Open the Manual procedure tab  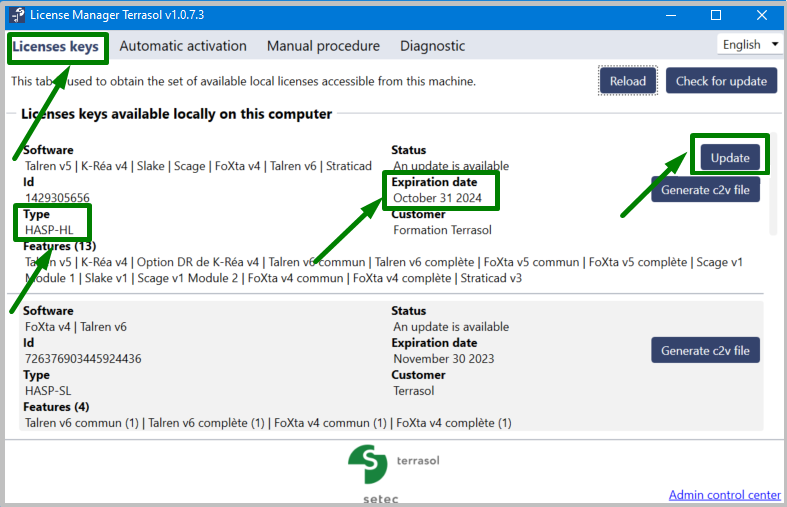323,46
